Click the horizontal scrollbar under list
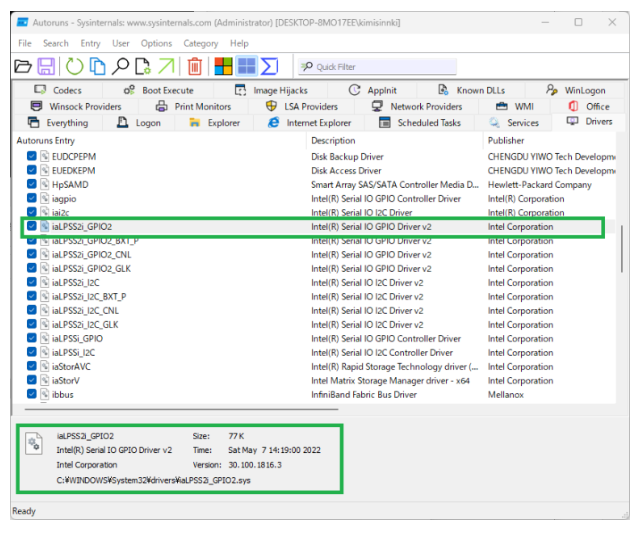 tap(181, 409)
